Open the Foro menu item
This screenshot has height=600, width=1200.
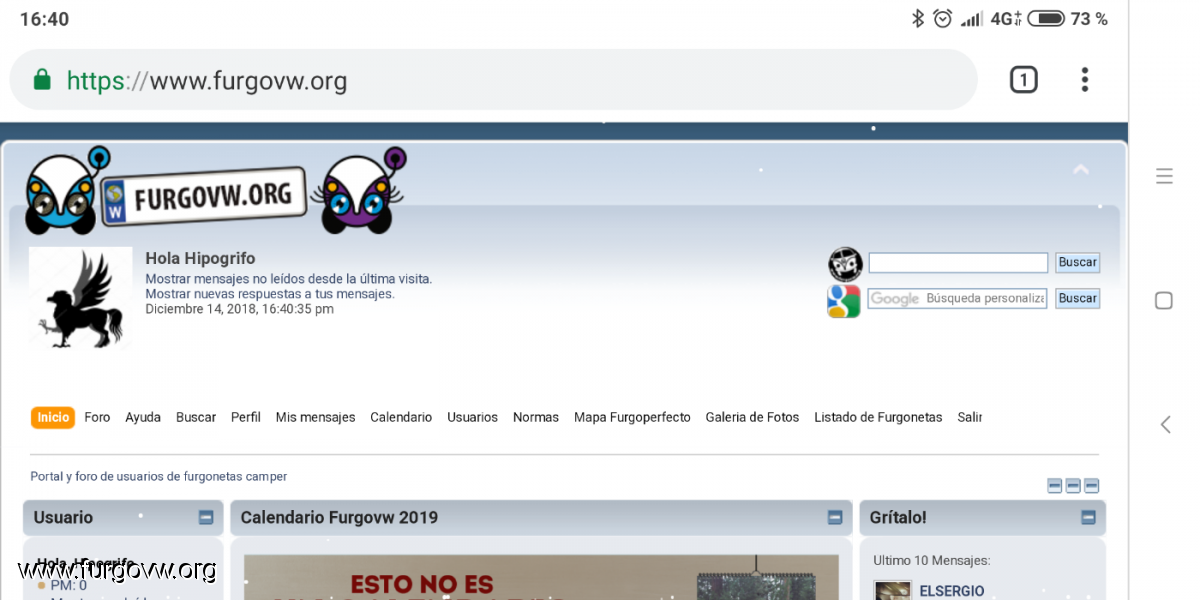[97, 417]
